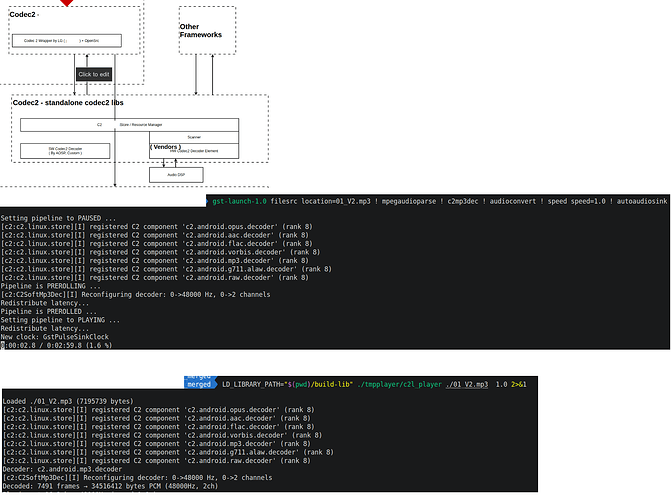671x499 pixels.
Task: Click g711.alaw.decoder line in upper terminal
Action: pos(166,269)
